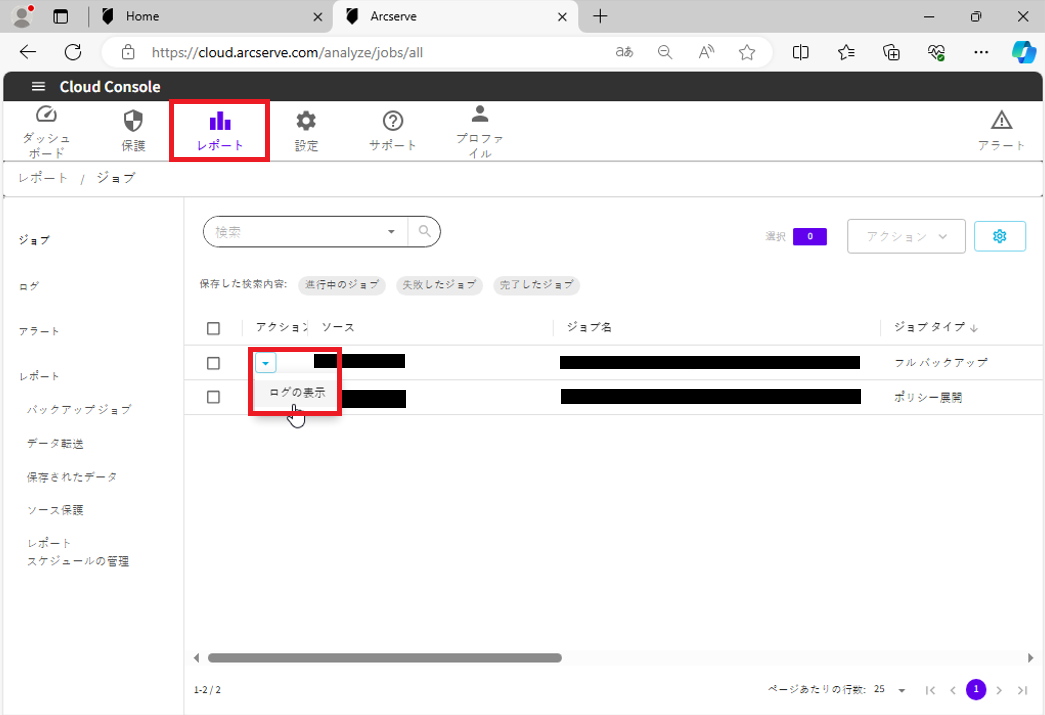
Task: Open the アクション dropdown button
Action: [906, 236]
